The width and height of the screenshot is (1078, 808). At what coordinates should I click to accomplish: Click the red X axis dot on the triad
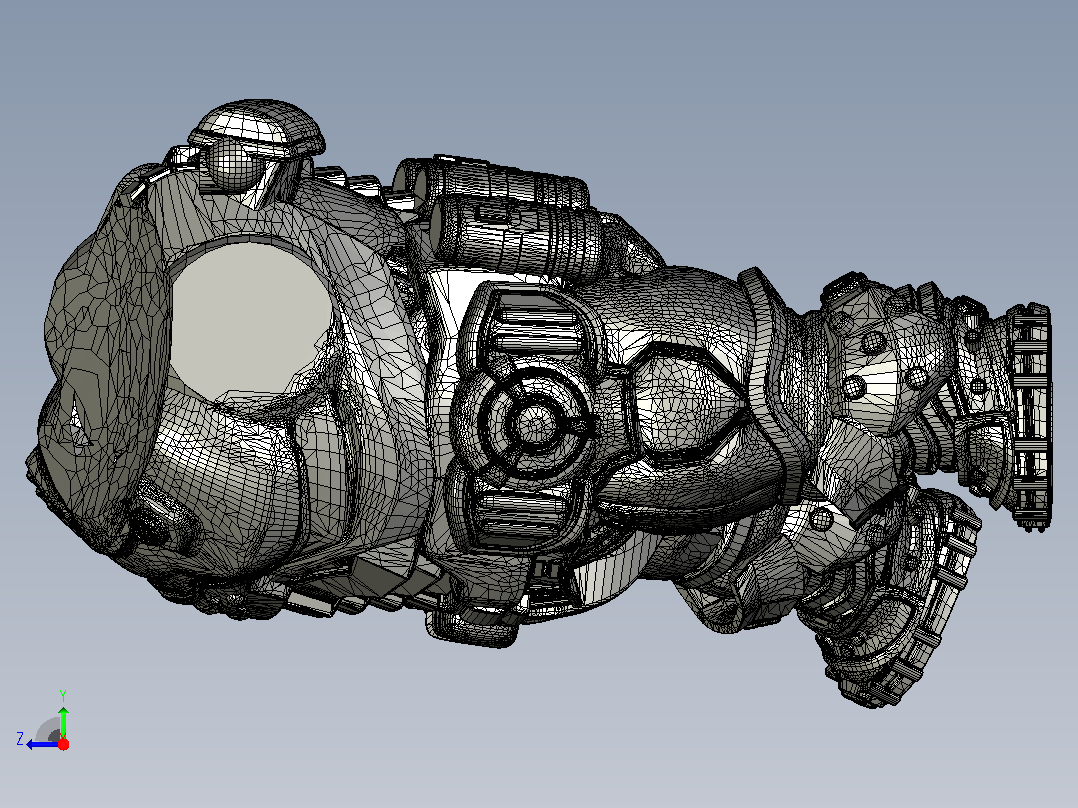click(63, 744)
